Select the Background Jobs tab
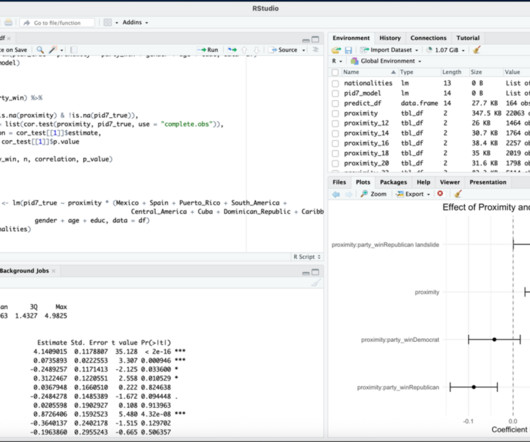Screen dimensions: 530x442 tap(24, 271)
